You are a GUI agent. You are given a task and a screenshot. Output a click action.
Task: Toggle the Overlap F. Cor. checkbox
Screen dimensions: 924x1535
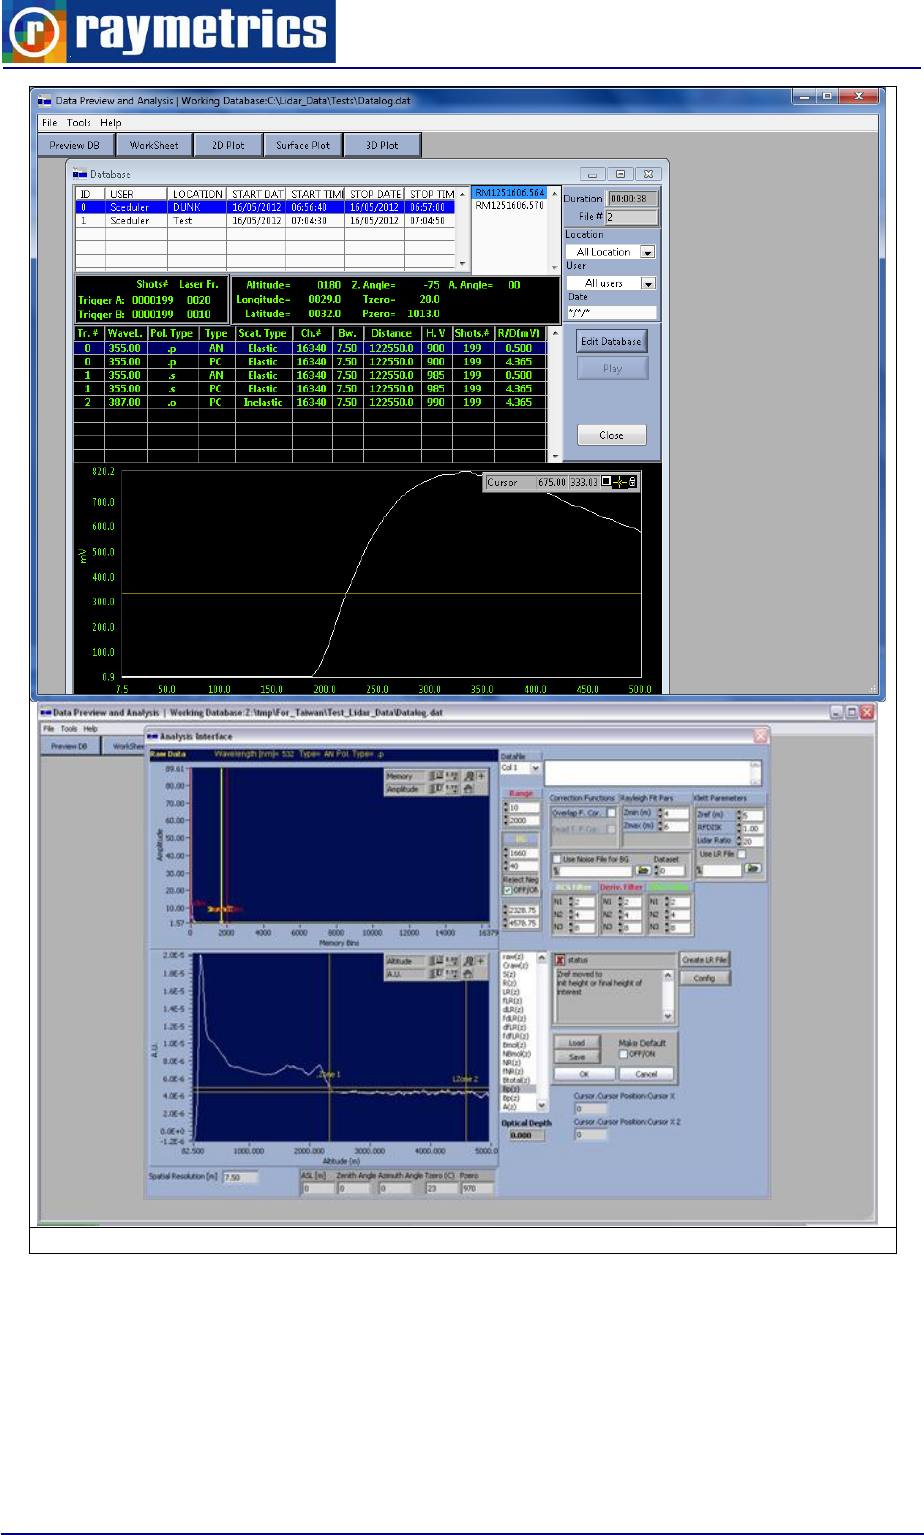pos(612,813)
